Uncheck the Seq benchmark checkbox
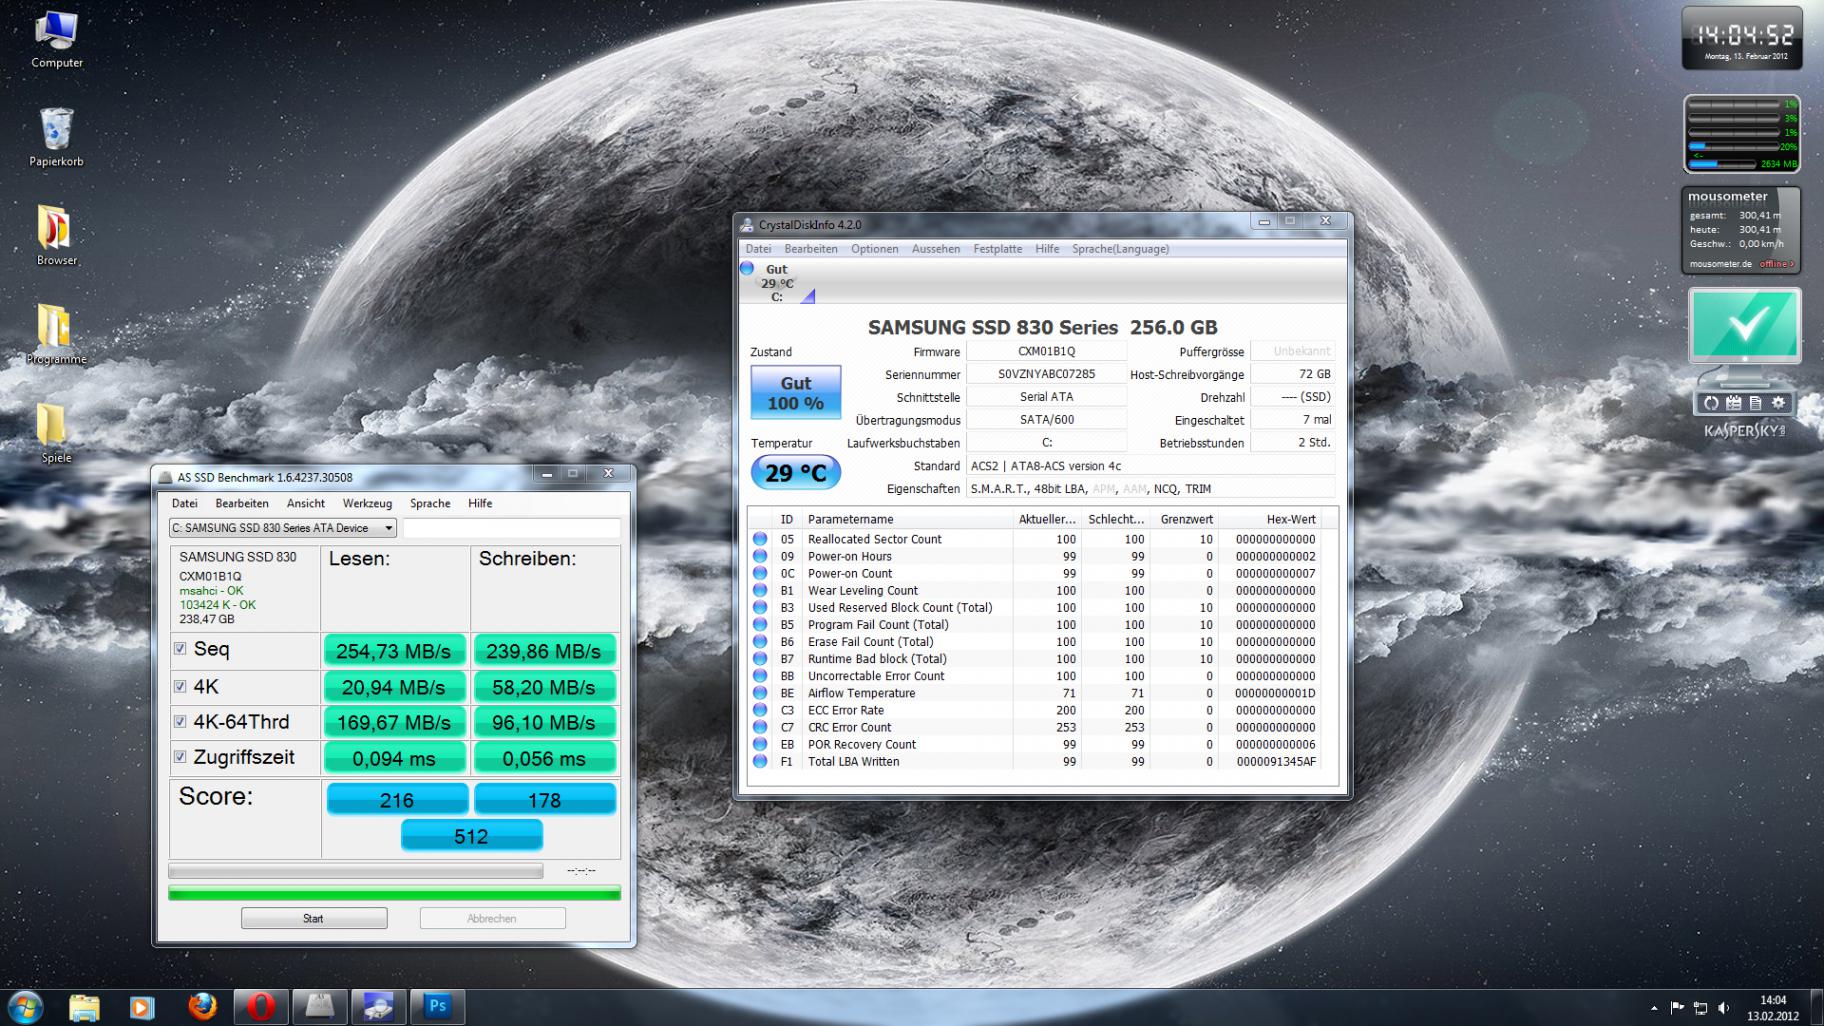Image resolution: width=1824 pixels, height=1026 pixels. pyautogui.click(x=180, y=649)
